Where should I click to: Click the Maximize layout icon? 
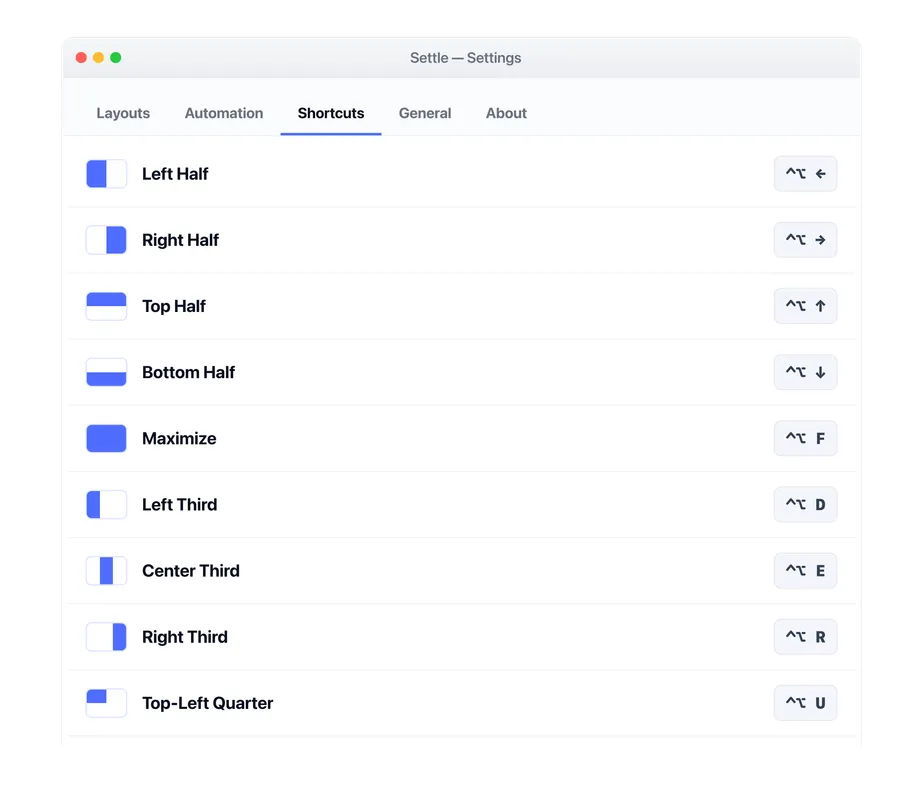pos(107,439)
